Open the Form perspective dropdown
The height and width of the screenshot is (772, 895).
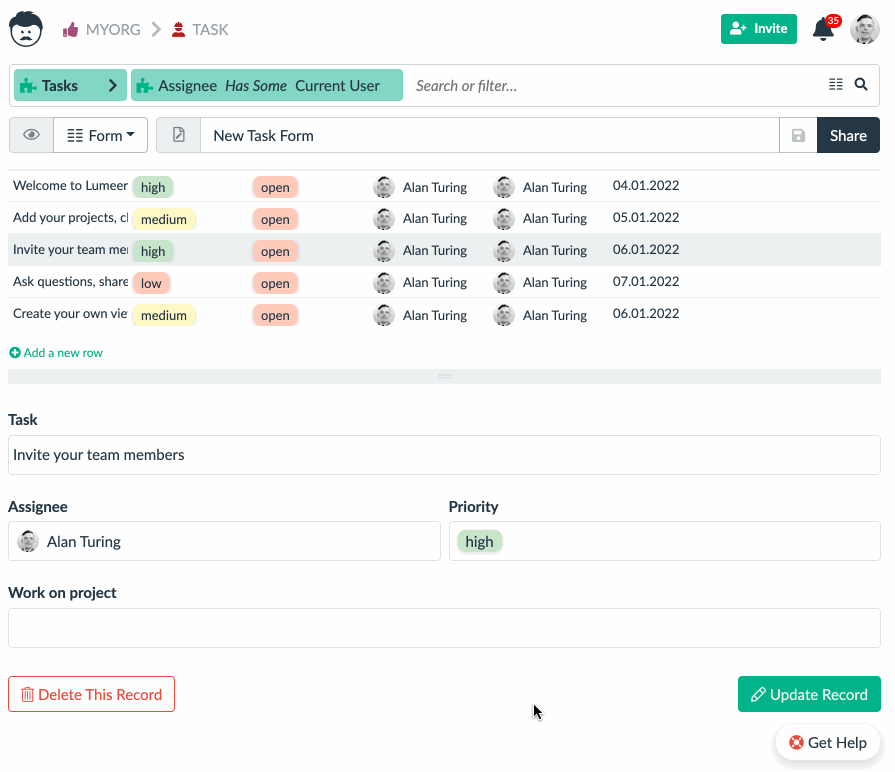coord(100,135)
